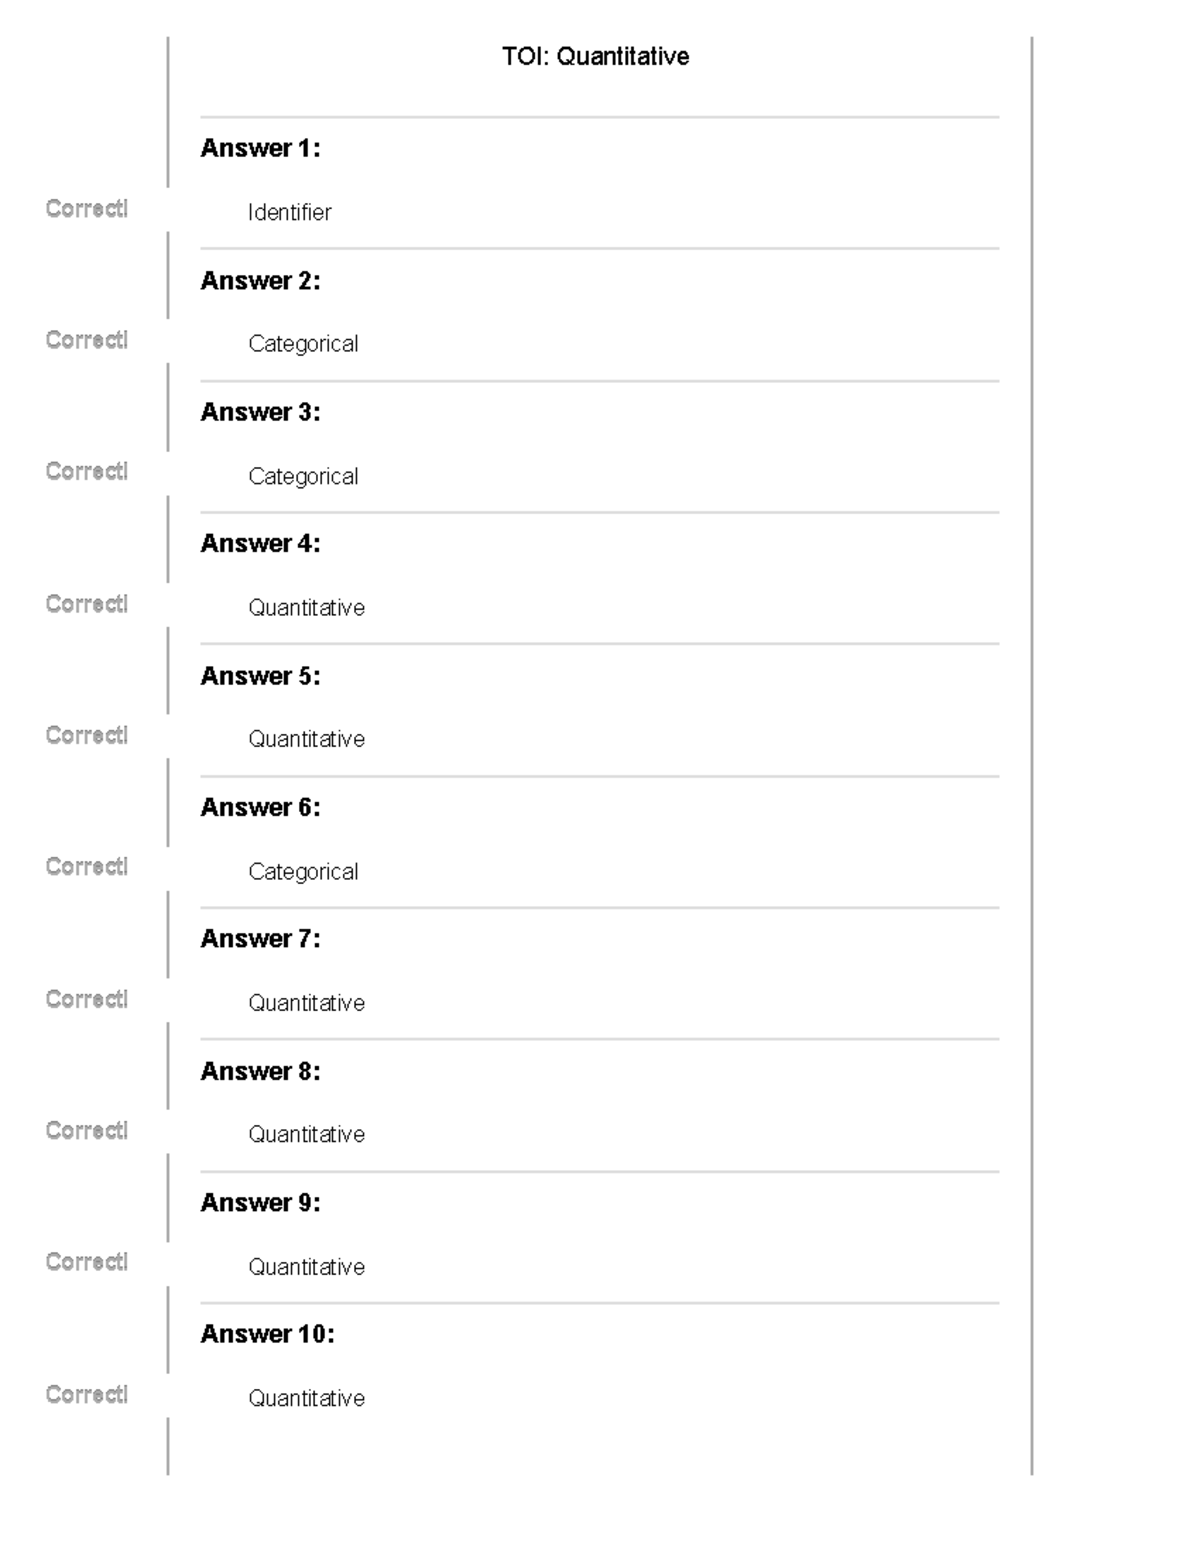Select the 'Answer 7:' heading
The width and height of the screenshot is (1200, 1553).
(260, 939)
